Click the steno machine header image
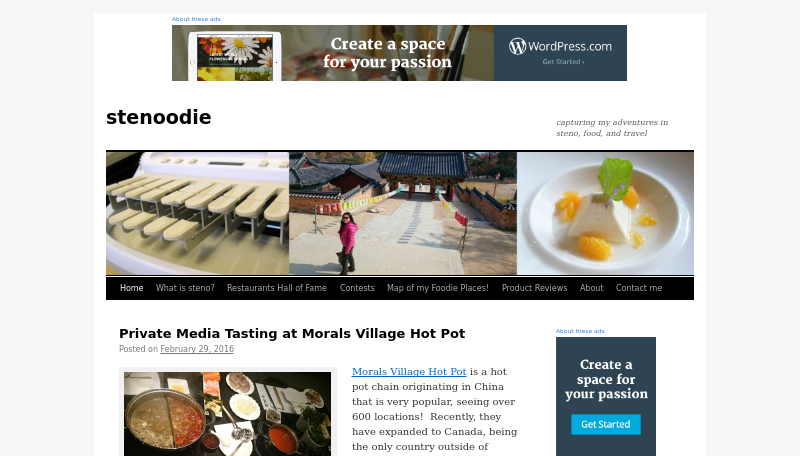The width and height of the screenshot is (800, 456). (197, 213)
